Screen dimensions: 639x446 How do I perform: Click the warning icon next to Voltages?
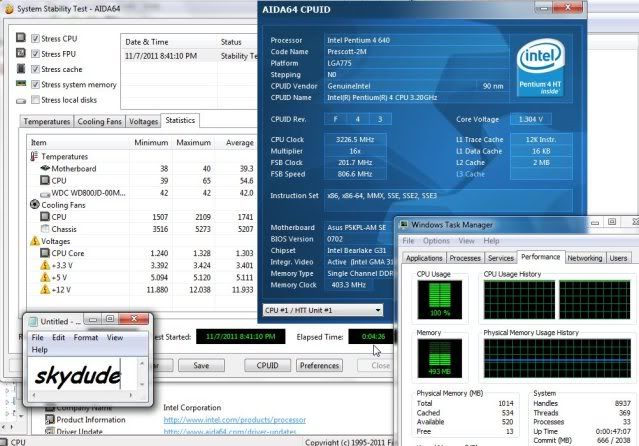(x=35, y=241)
